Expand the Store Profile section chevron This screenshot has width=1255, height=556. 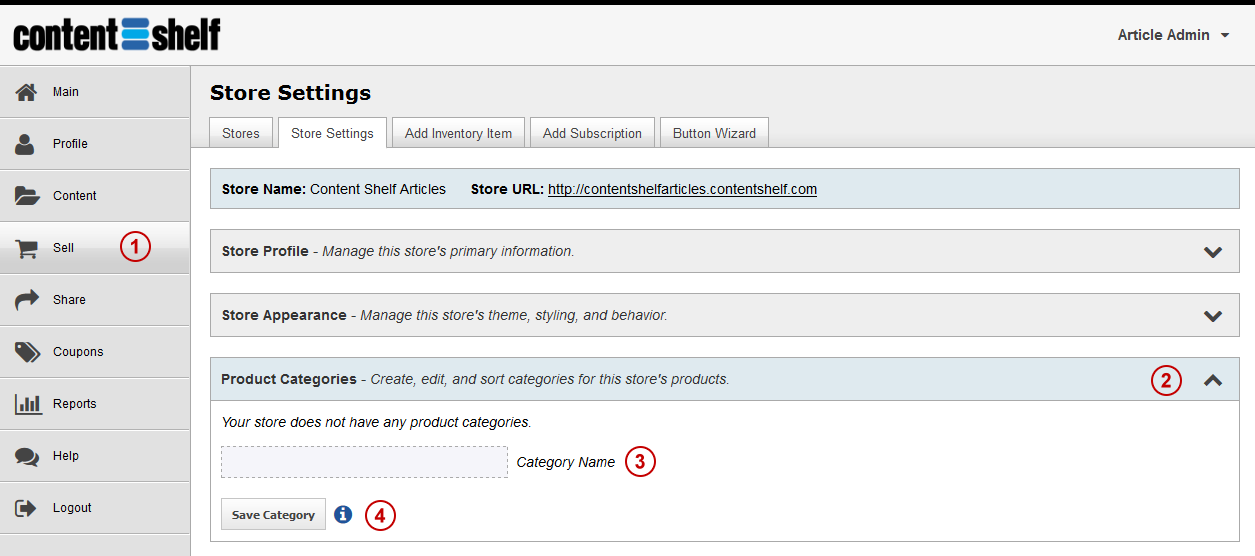tap(1213, 252)
